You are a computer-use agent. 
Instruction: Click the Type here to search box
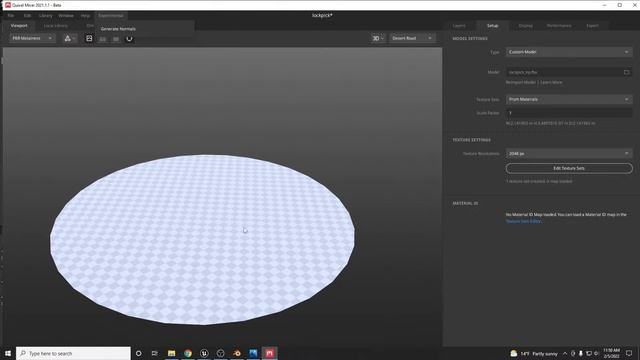[73, 353]
